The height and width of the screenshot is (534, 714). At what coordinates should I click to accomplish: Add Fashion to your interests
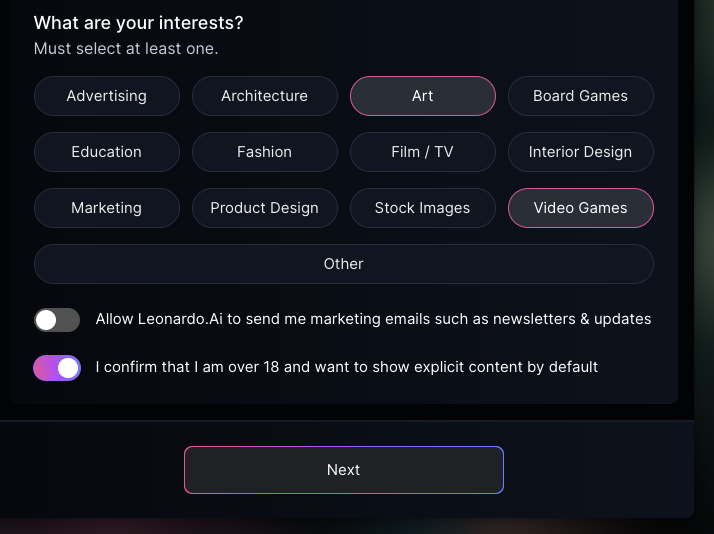click(265, 152)
